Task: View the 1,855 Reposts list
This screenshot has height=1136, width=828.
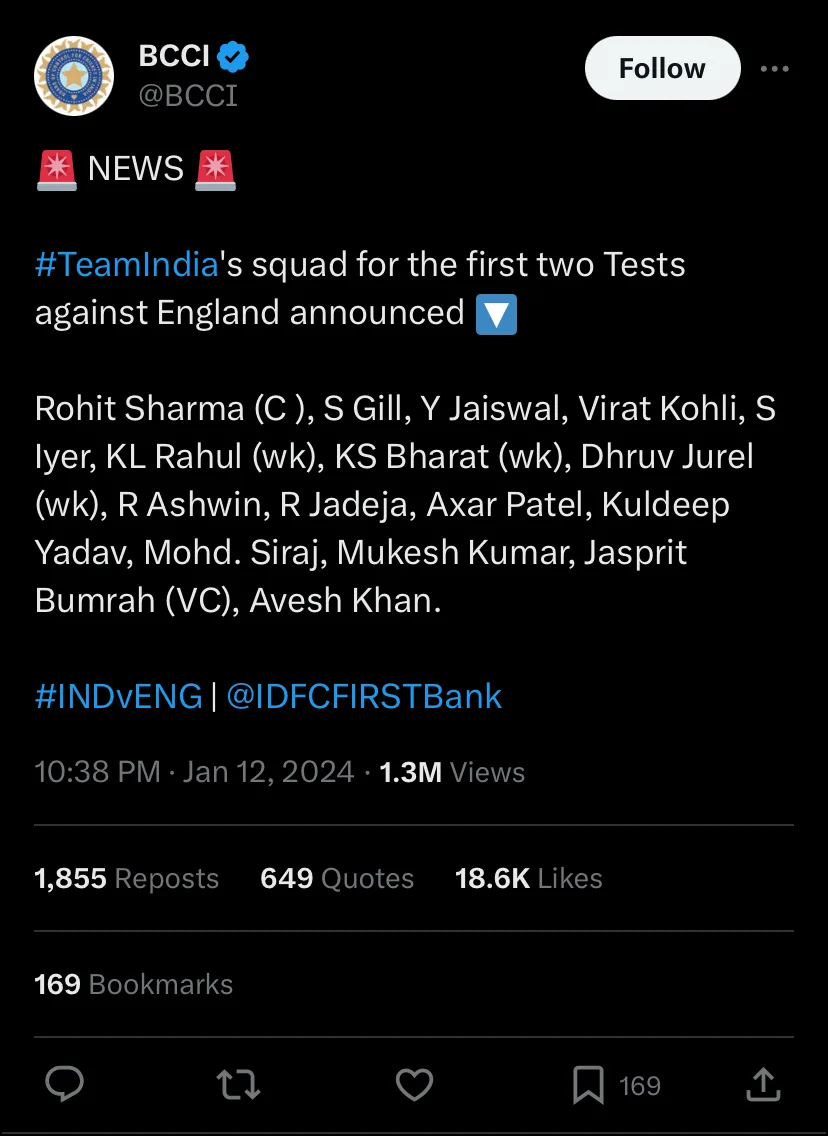Action: 126,878
